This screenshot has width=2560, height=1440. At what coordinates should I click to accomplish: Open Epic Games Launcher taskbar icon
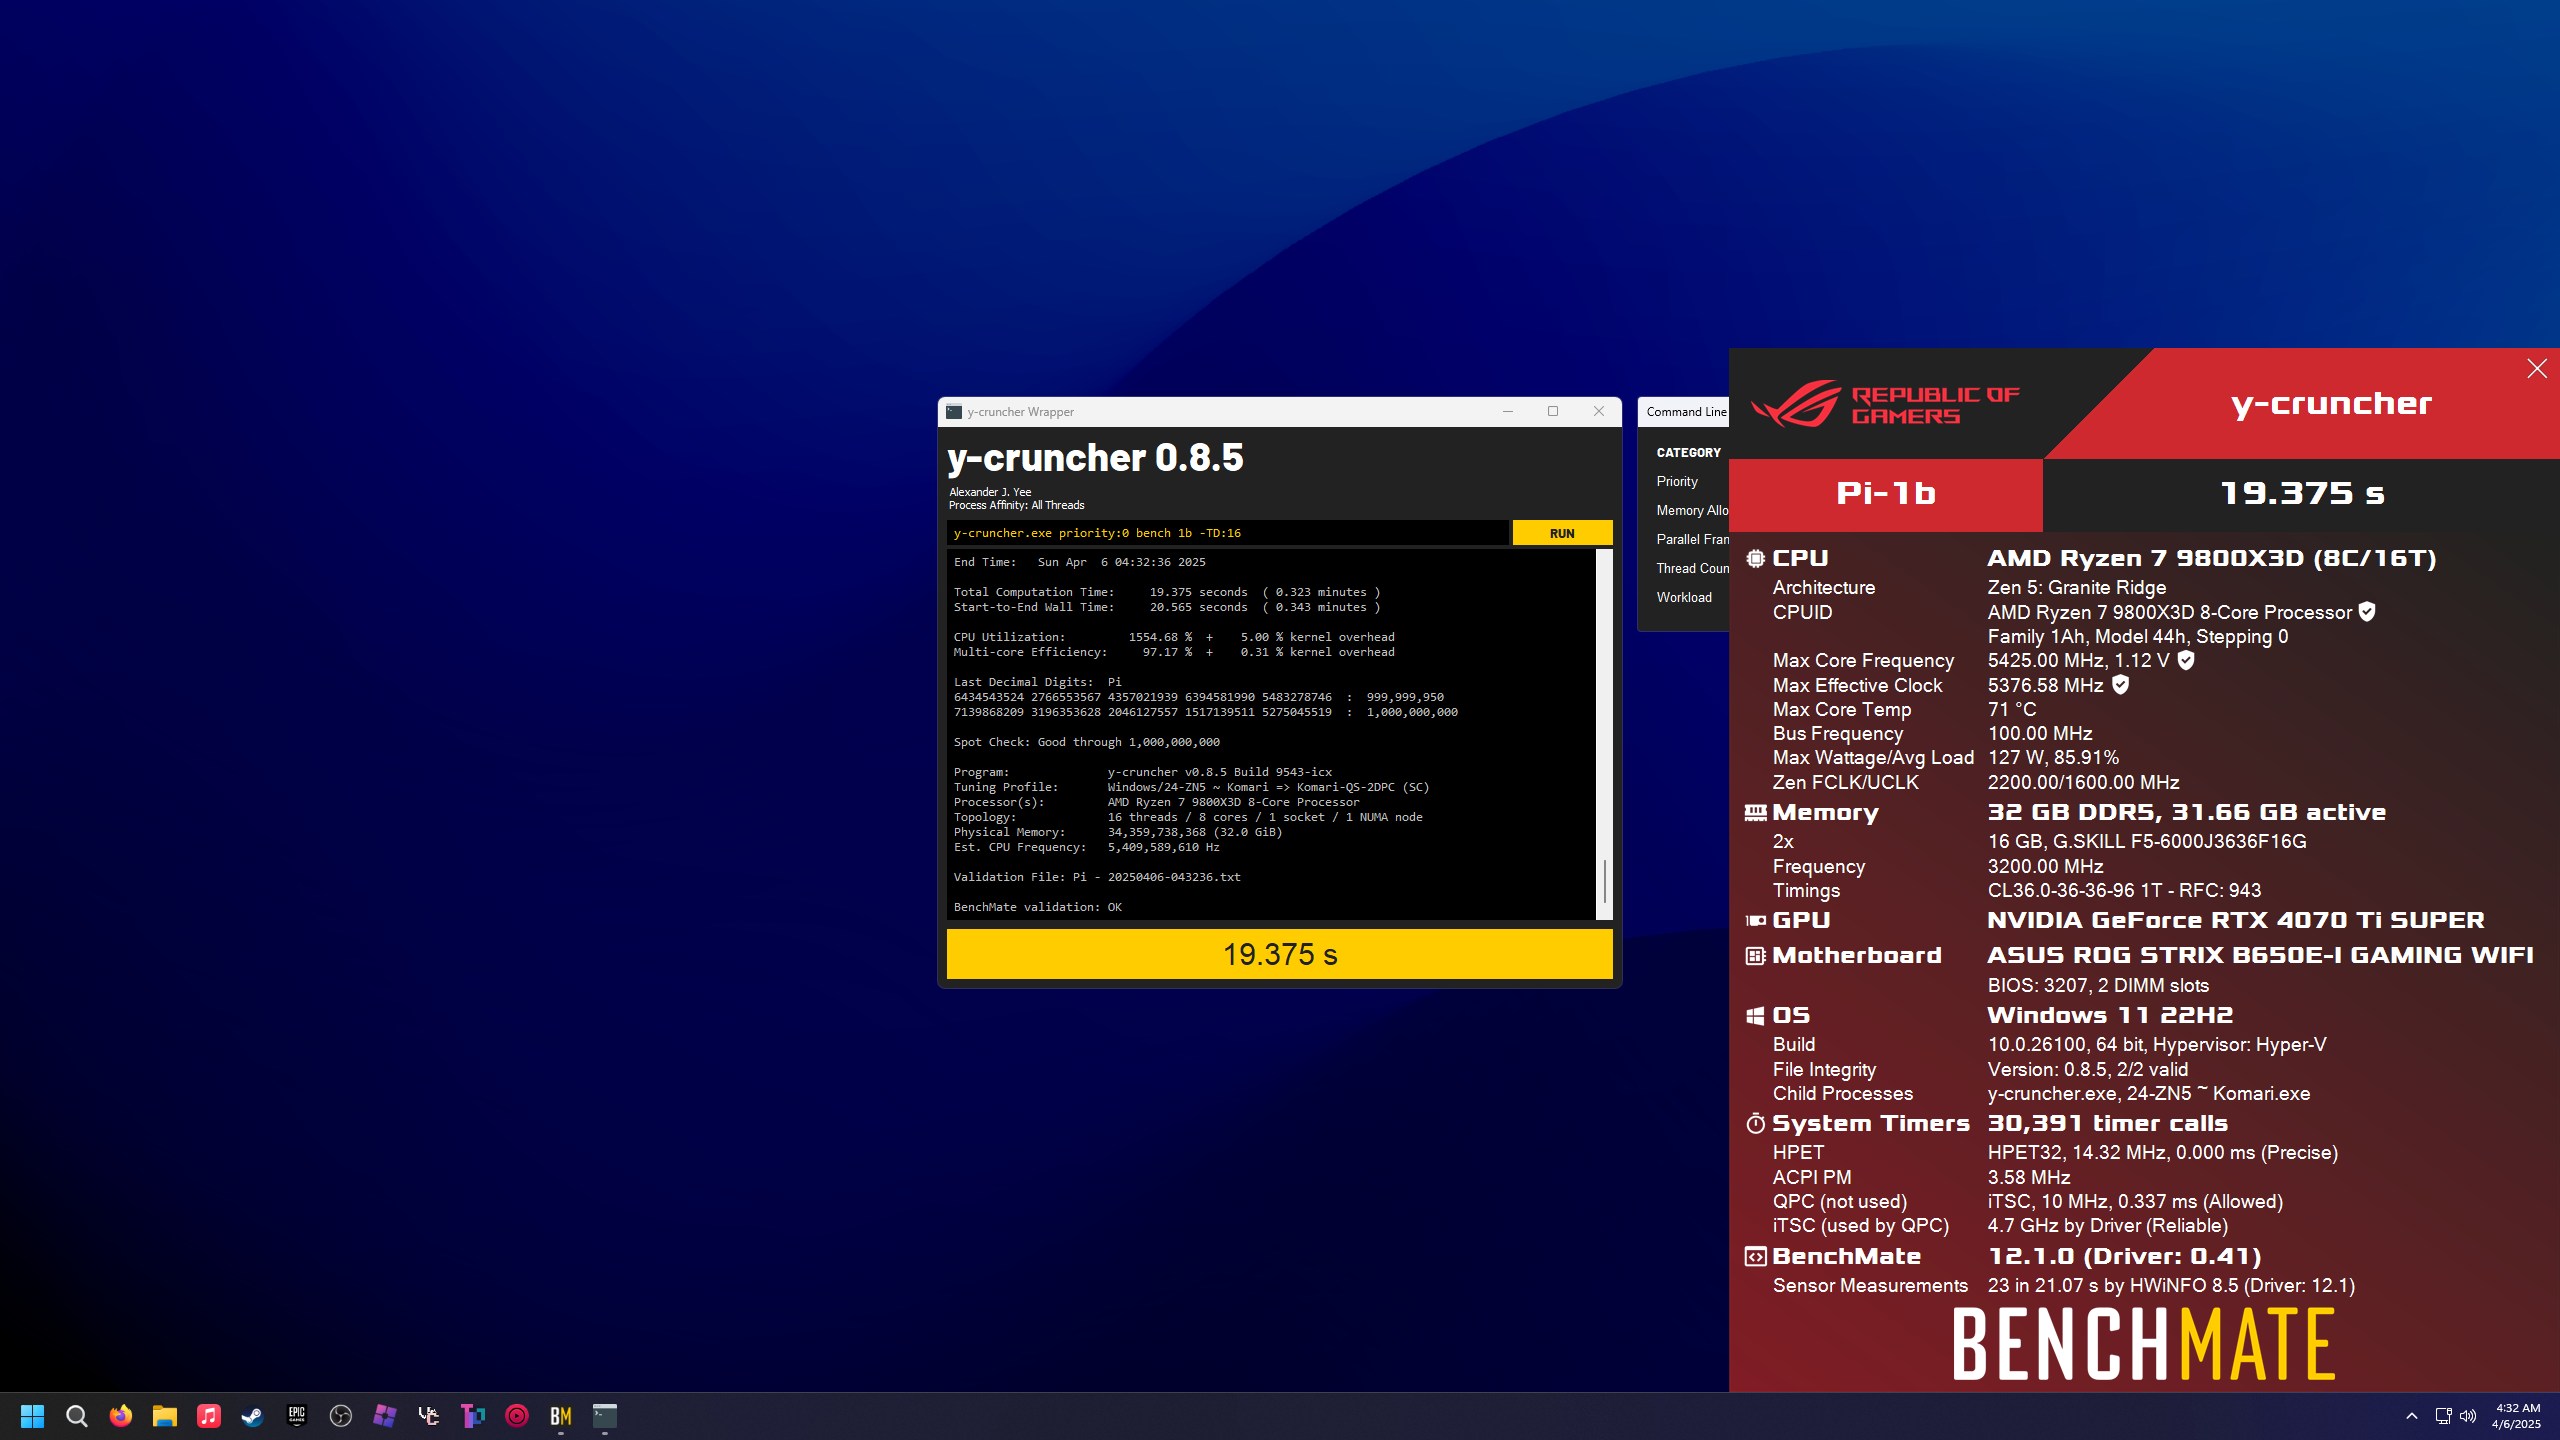point(296,1416)
